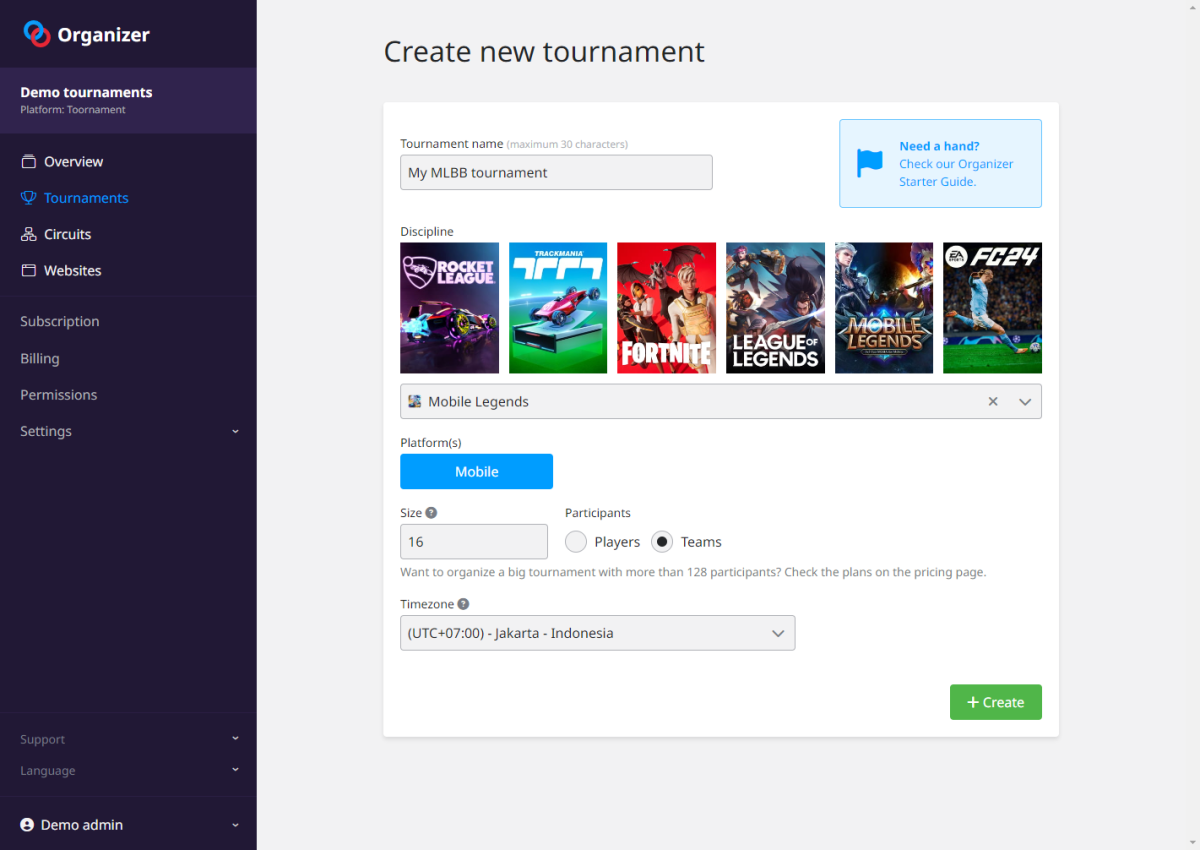Screen dimensions: 1200x850
Task: Open the Timezone tooltip question mark
Action: click(x=462, y=602)
